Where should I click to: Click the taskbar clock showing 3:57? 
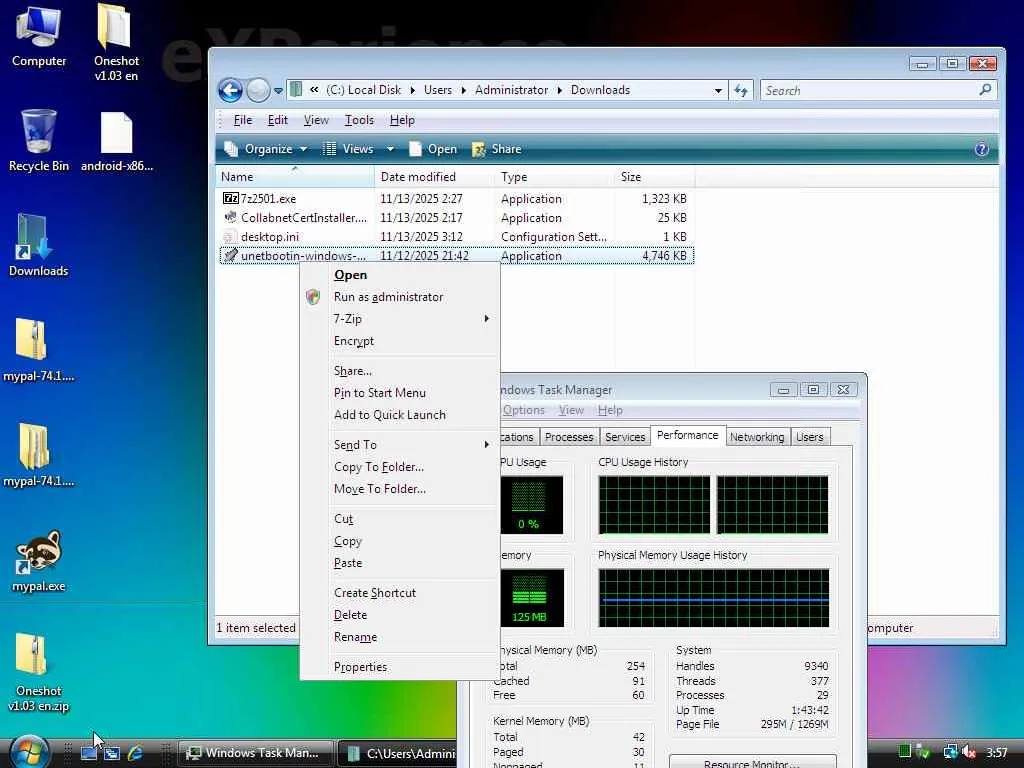[x=997, y=752]
